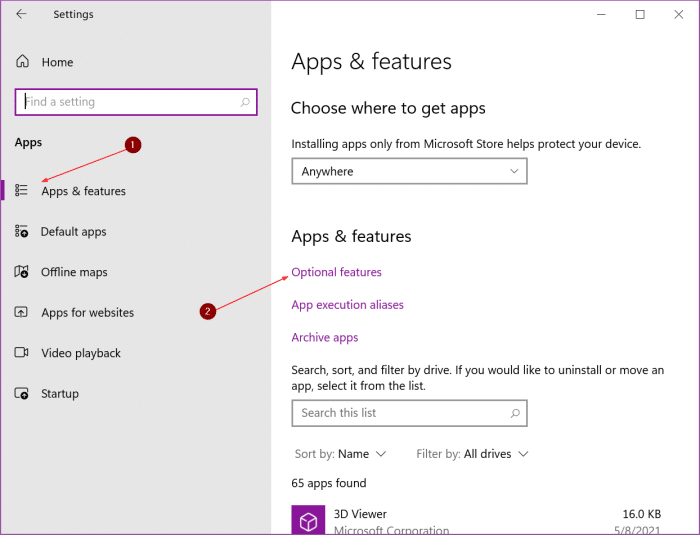Screen dimensions: 700x535
Task: Click the Home icon in sidebar
Action: (x=22, y=62)
